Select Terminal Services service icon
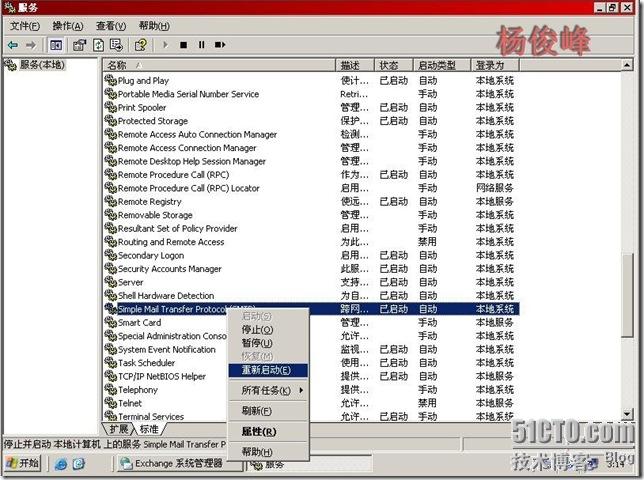 click(110, 416)
